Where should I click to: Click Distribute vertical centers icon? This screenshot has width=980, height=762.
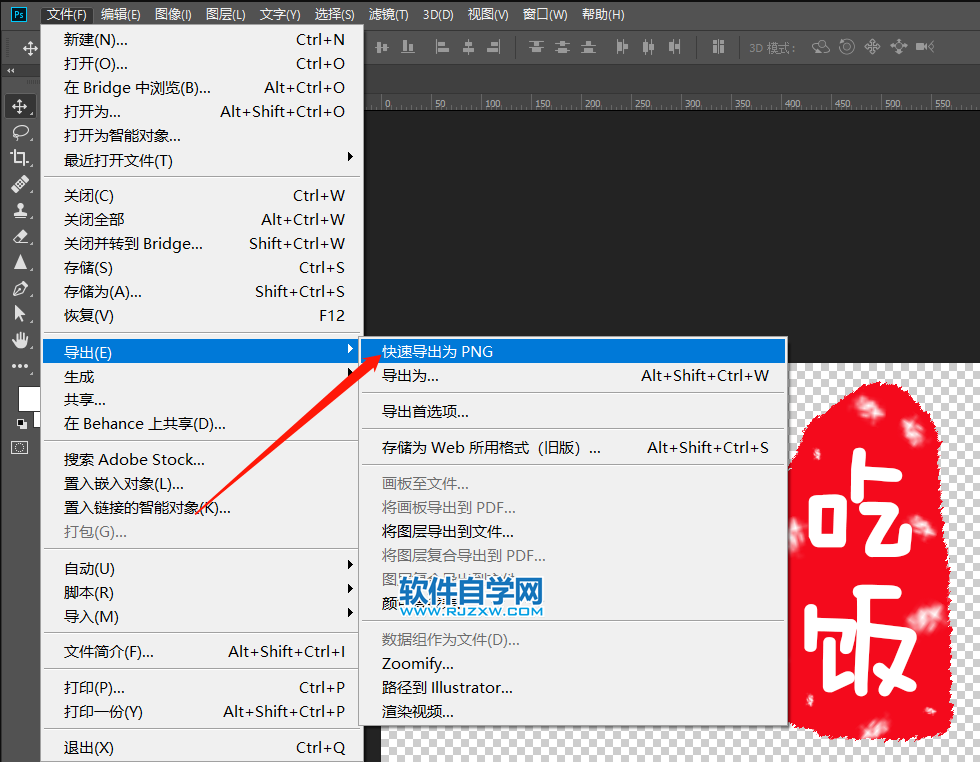[562, 47]
